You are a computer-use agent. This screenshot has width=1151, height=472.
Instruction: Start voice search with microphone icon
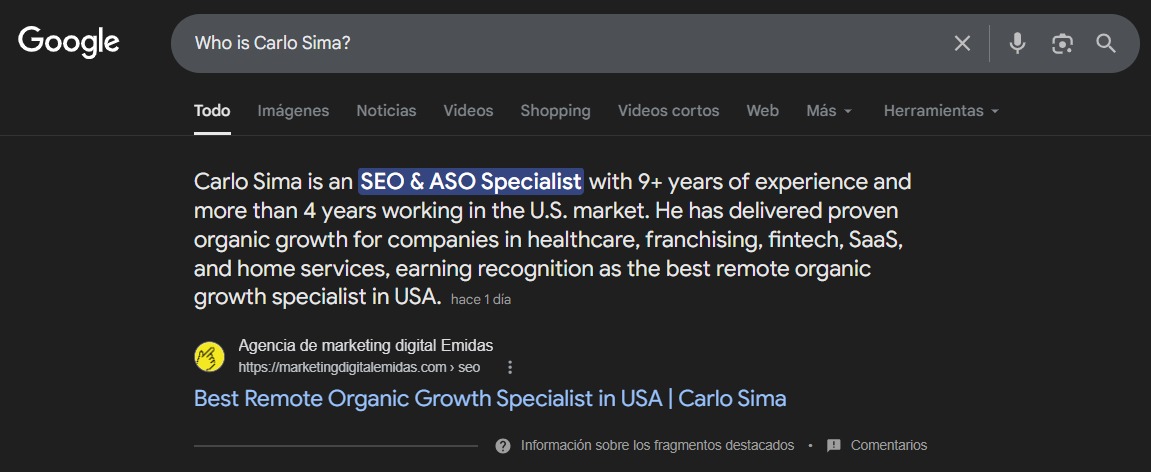(x=1017, y=43)
